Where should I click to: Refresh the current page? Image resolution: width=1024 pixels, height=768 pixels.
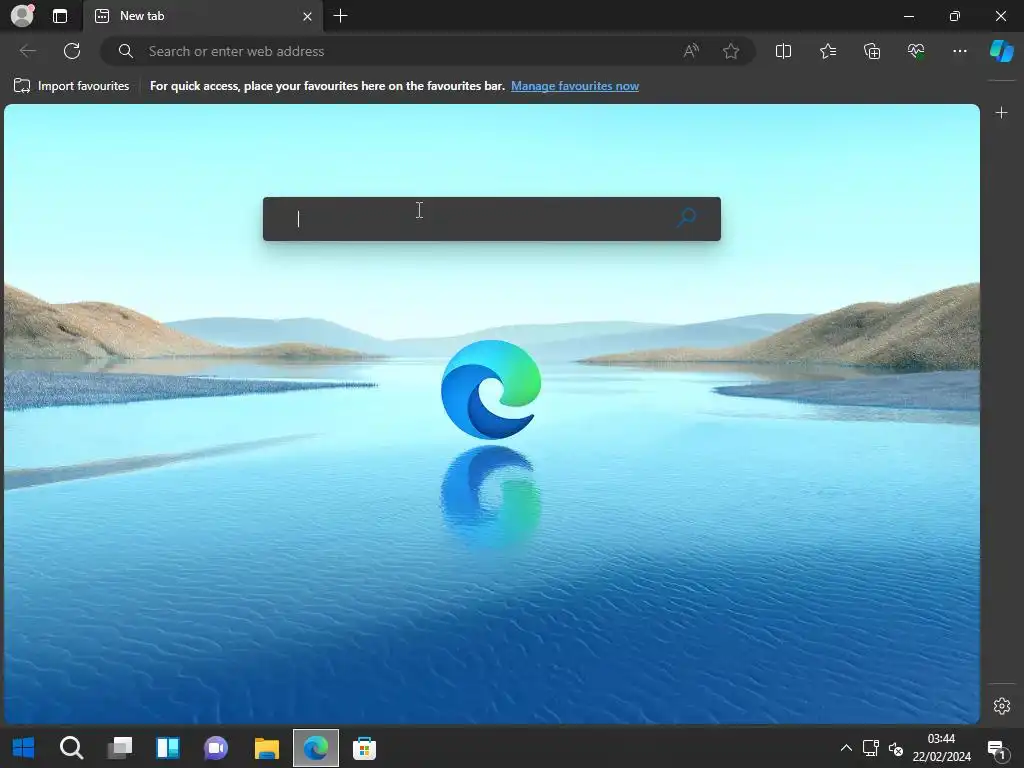pyautogui.click(x=72, y=51)
